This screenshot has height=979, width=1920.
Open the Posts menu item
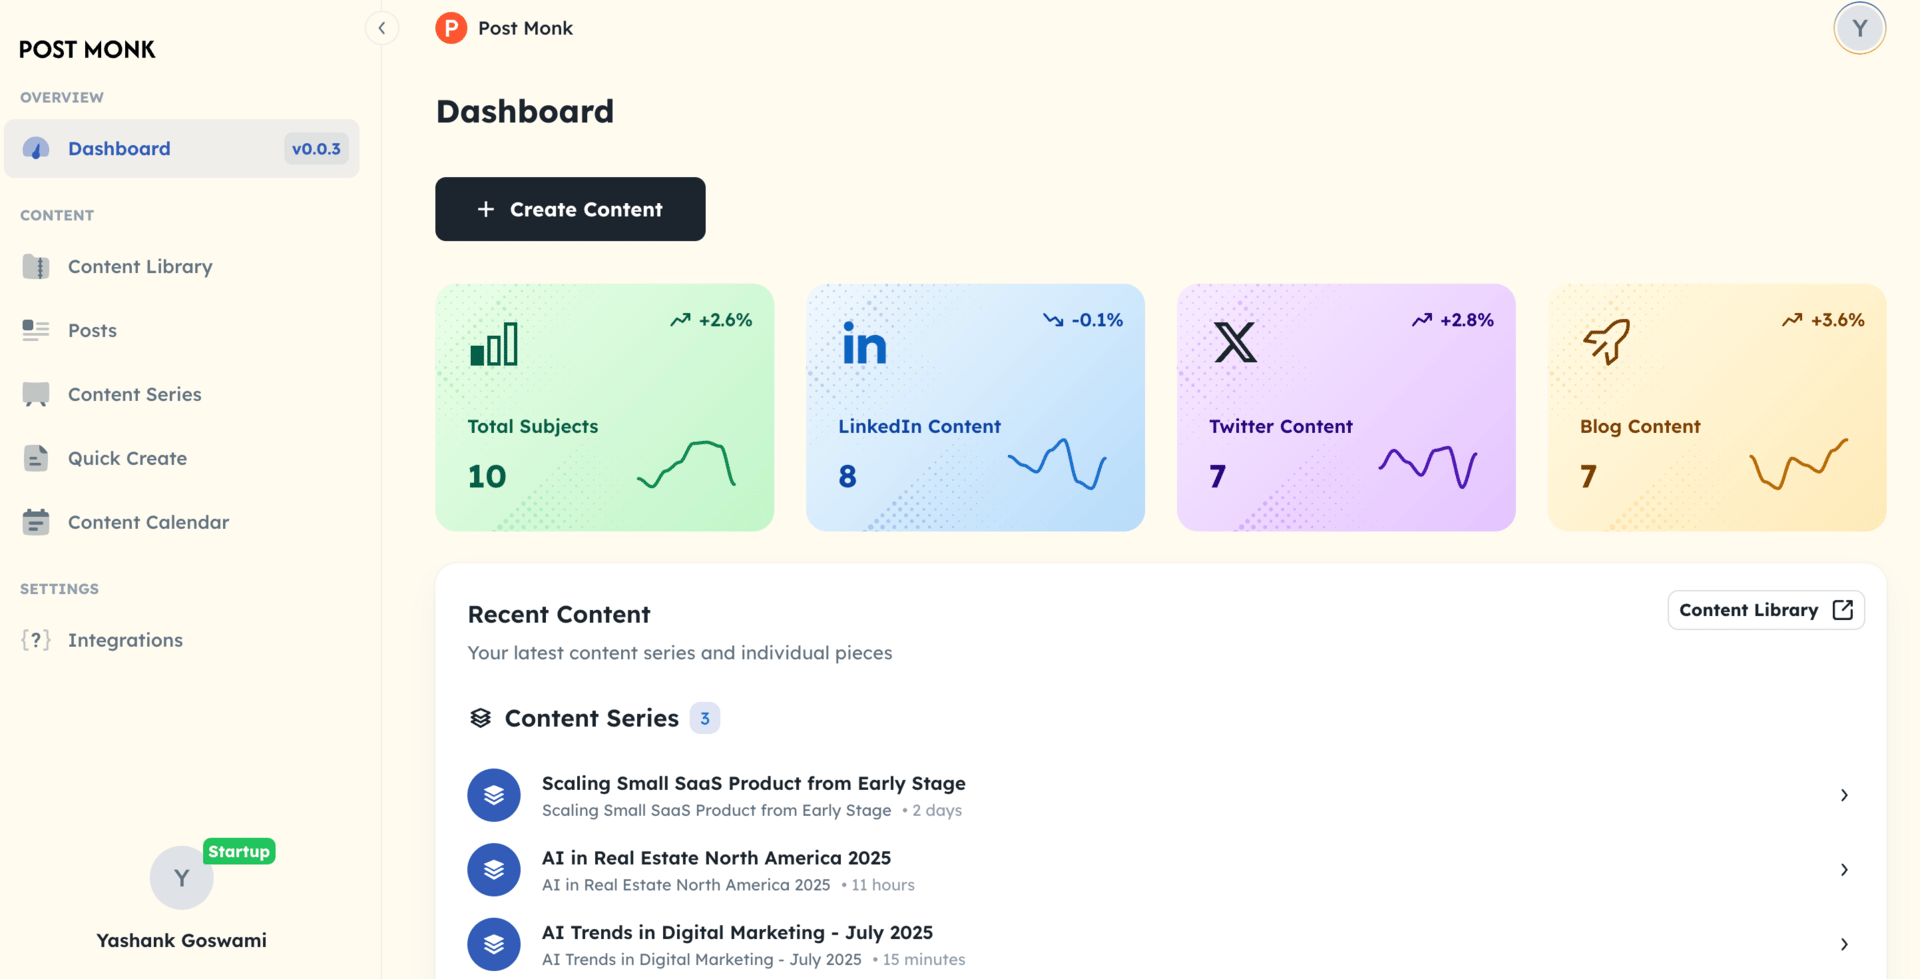coord(92,331)
